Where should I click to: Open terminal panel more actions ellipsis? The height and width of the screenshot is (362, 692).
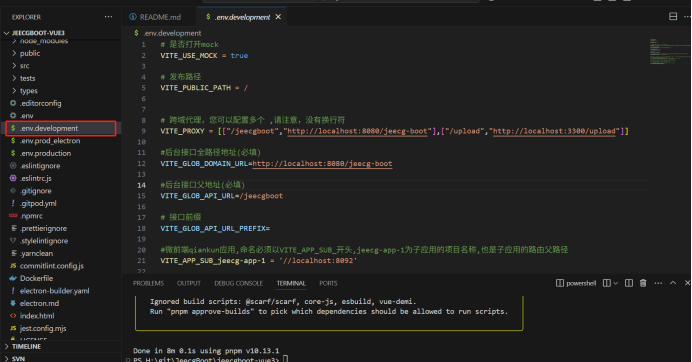(658, 283)
